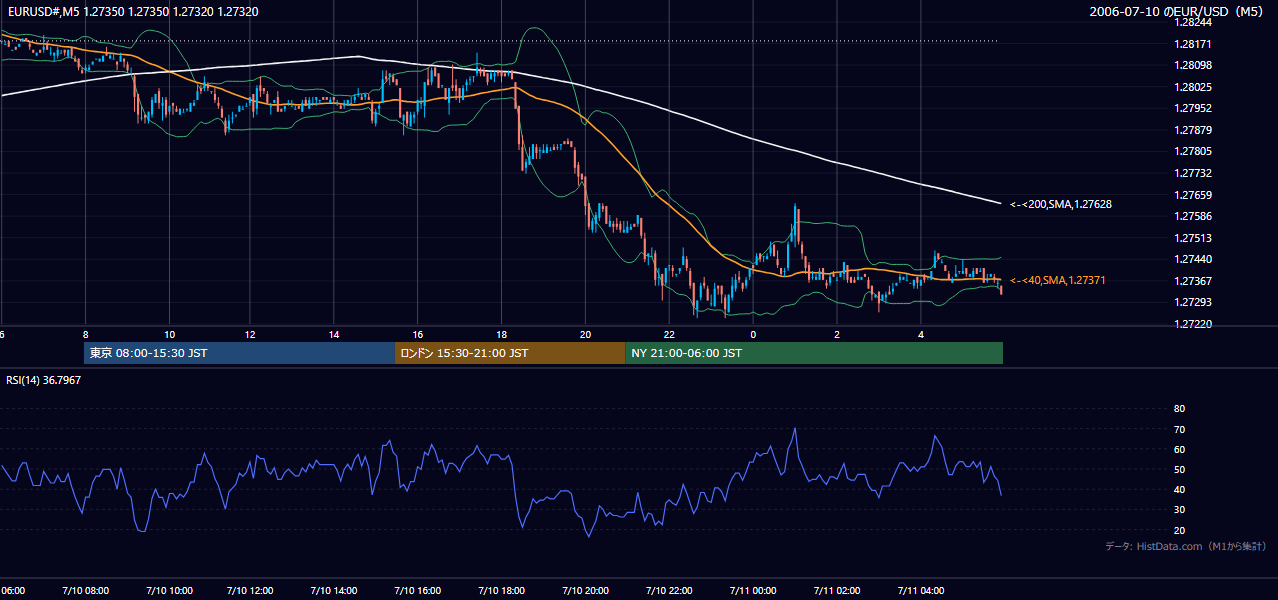Click RSI scale value 80
This screenshot has height=600, width=1278.
[1179, 409]
